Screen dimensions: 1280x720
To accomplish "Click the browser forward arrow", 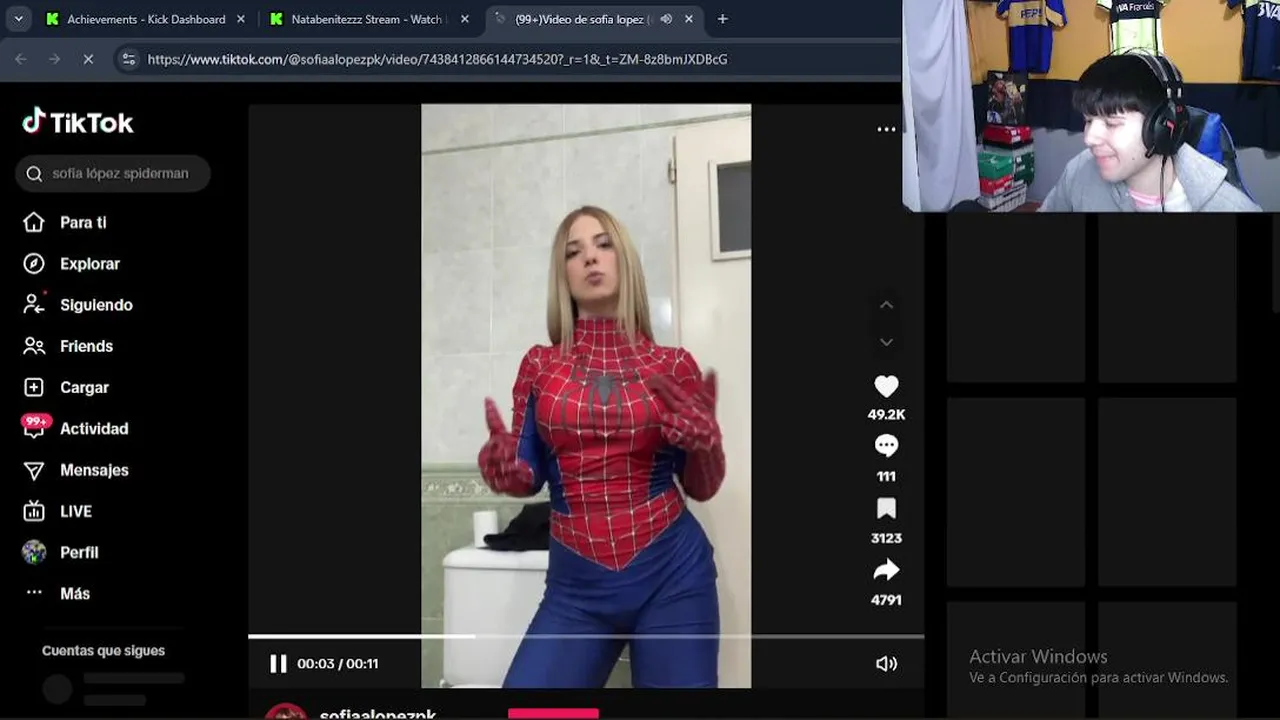I will tap(55, 59).
